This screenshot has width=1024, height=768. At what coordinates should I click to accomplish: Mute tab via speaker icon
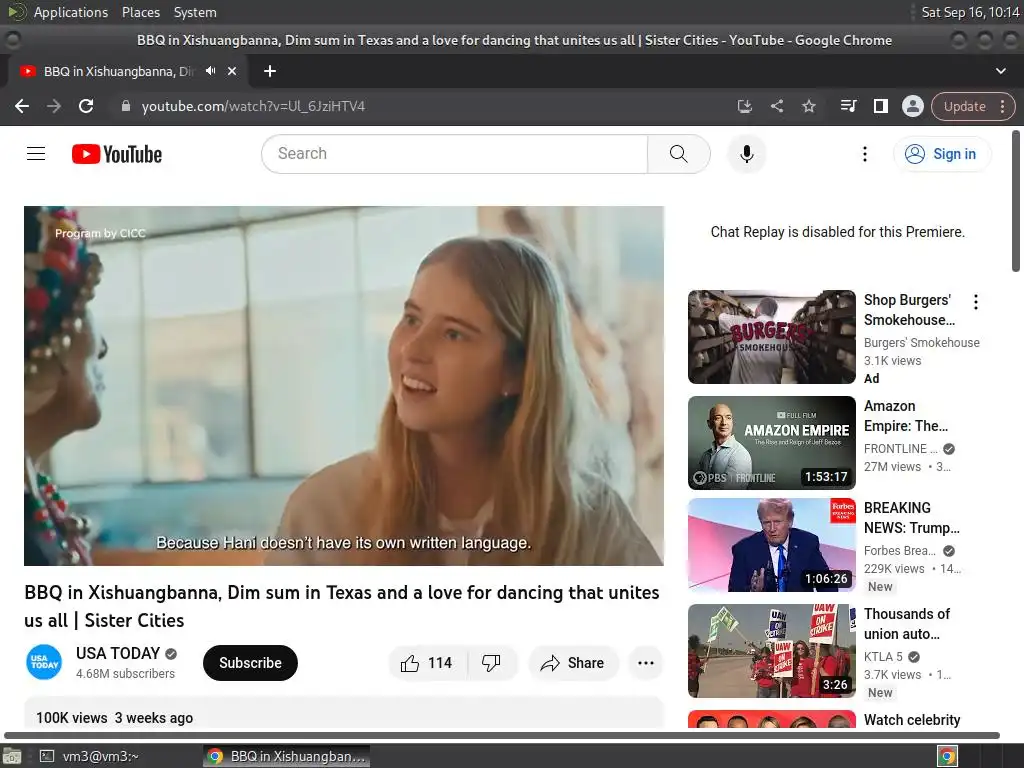tap(210, 71)
